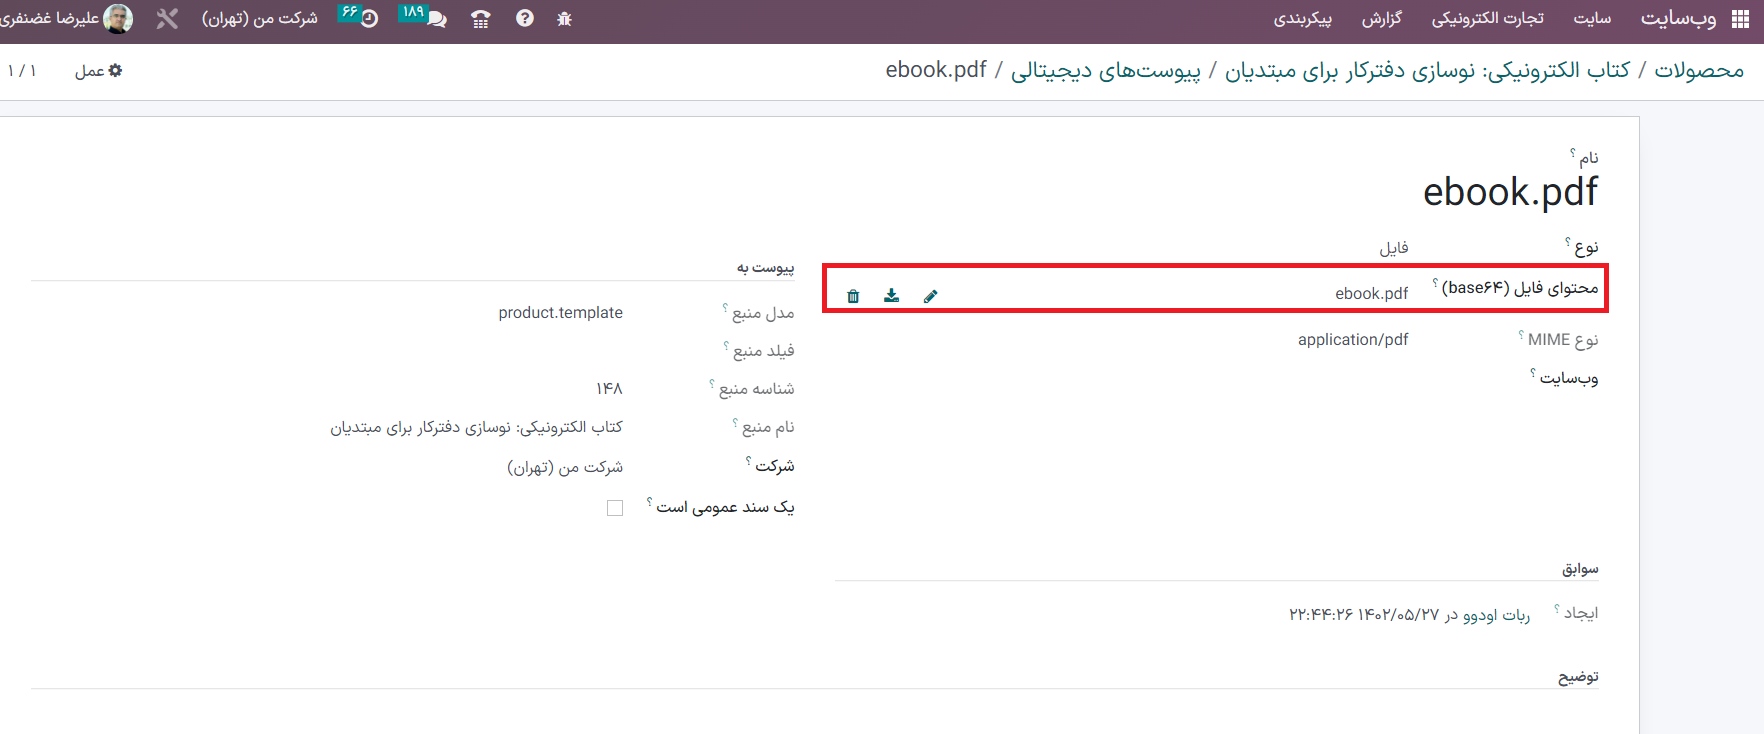Download the ebook.pdf file content

pos(891,296)
